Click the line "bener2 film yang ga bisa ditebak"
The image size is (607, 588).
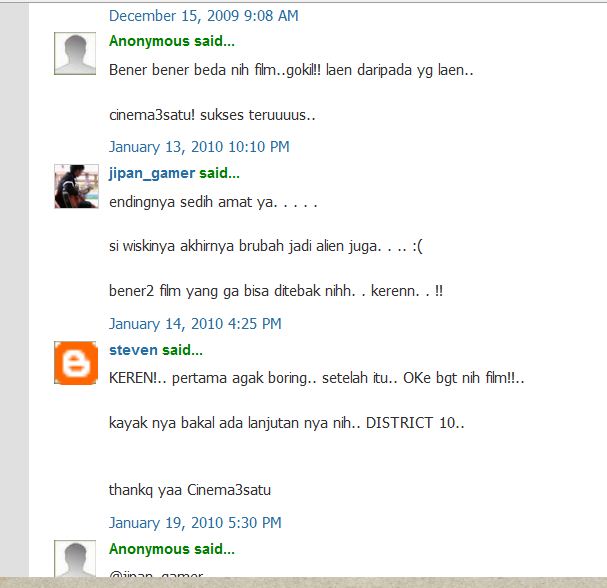click(x=276, y=291)
